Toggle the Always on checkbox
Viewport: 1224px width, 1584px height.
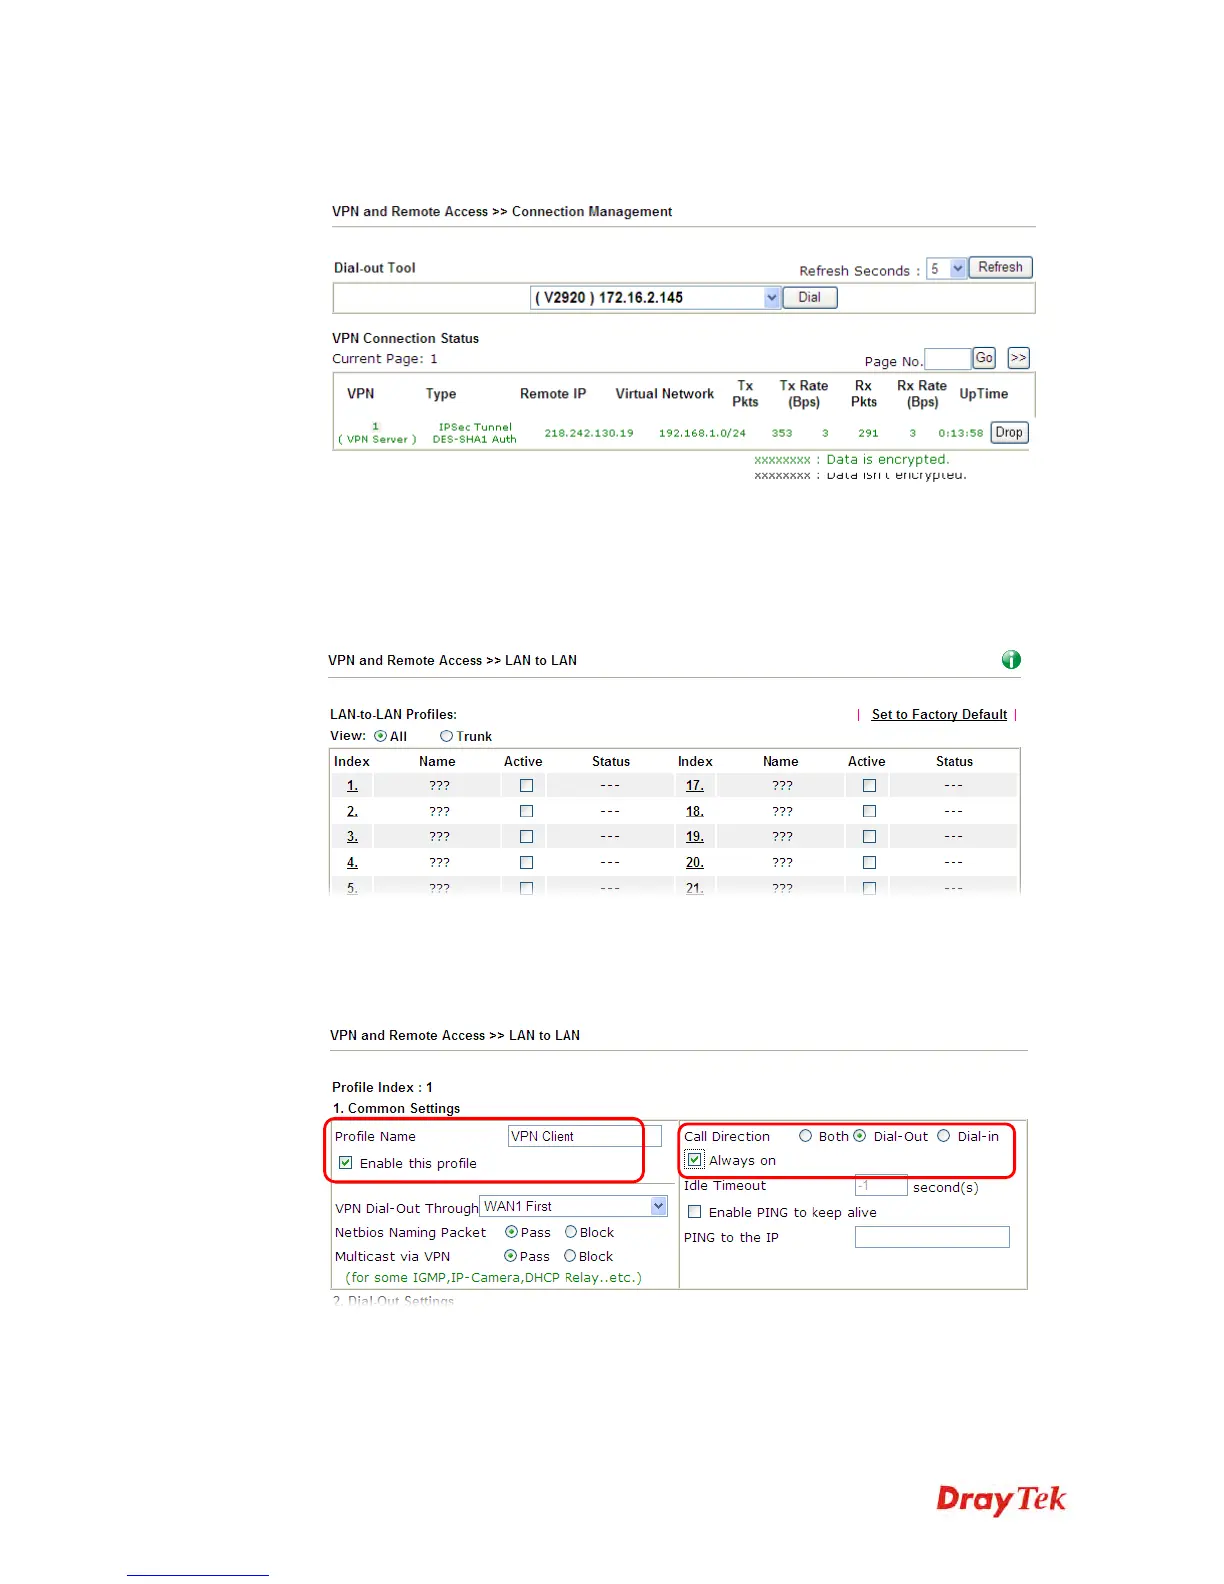695,1160
